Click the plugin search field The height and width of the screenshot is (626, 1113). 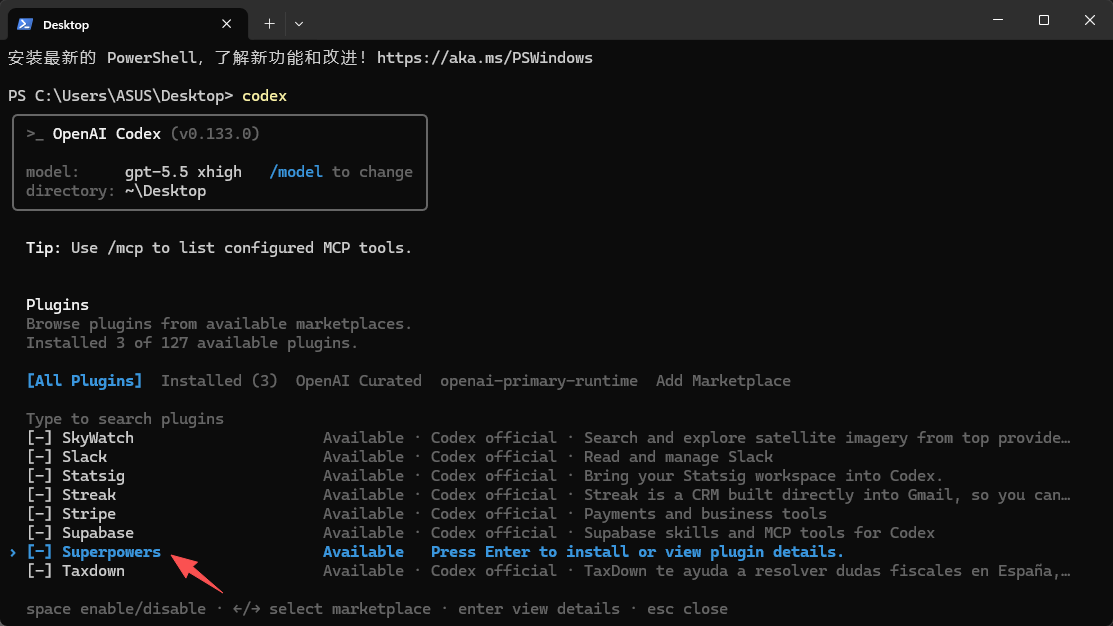[125, 419]
